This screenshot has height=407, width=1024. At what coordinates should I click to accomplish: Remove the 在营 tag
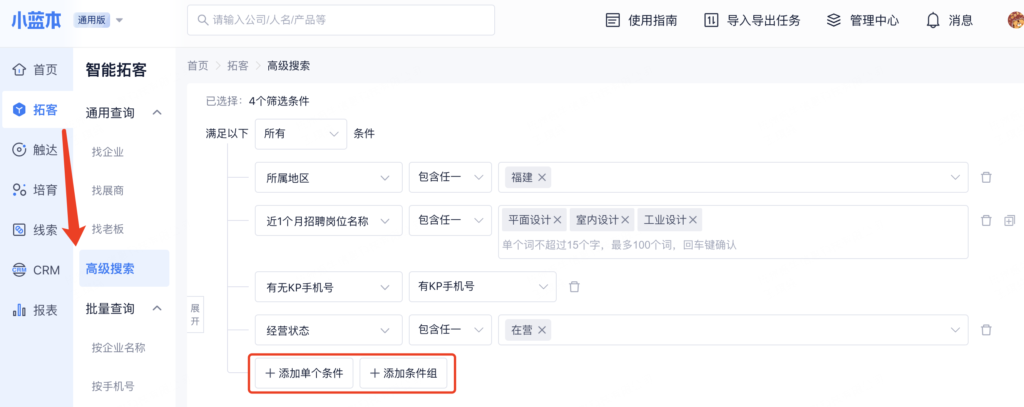tap(543, 330)
